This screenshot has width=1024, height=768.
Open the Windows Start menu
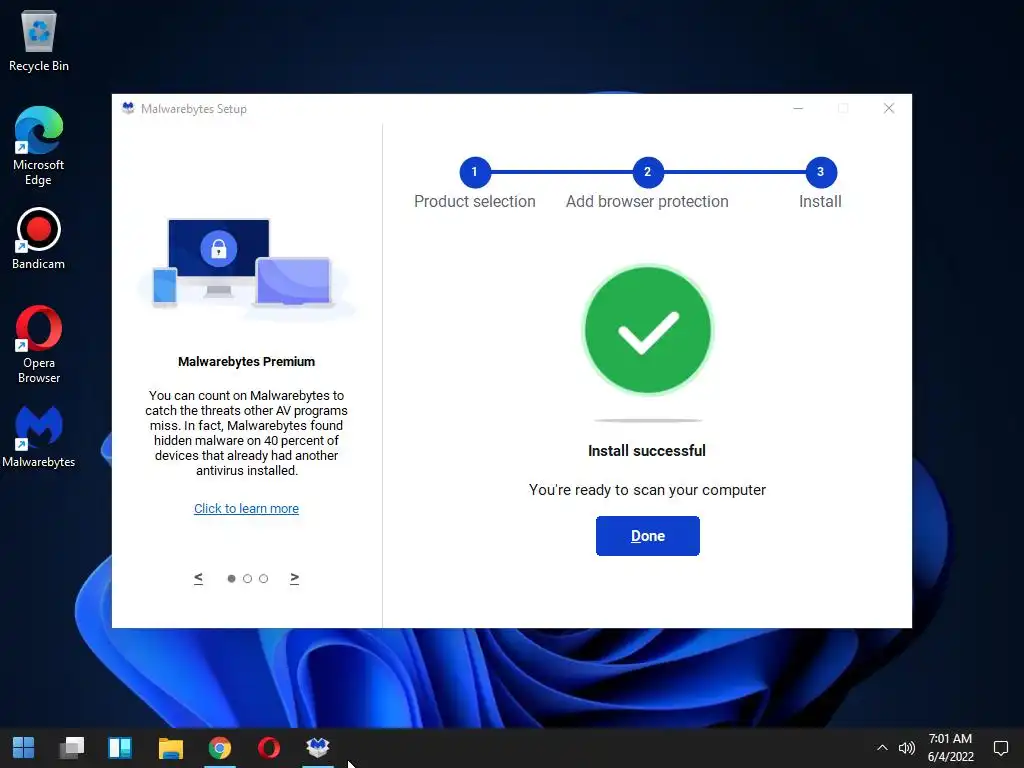pyautogui.click(x=24, y=748)
